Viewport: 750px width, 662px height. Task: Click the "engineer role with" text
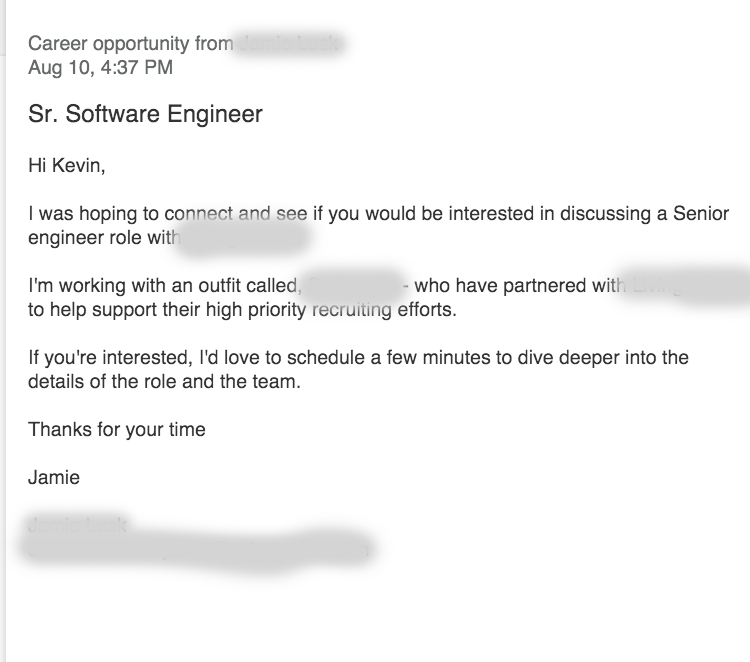point(104,238)
